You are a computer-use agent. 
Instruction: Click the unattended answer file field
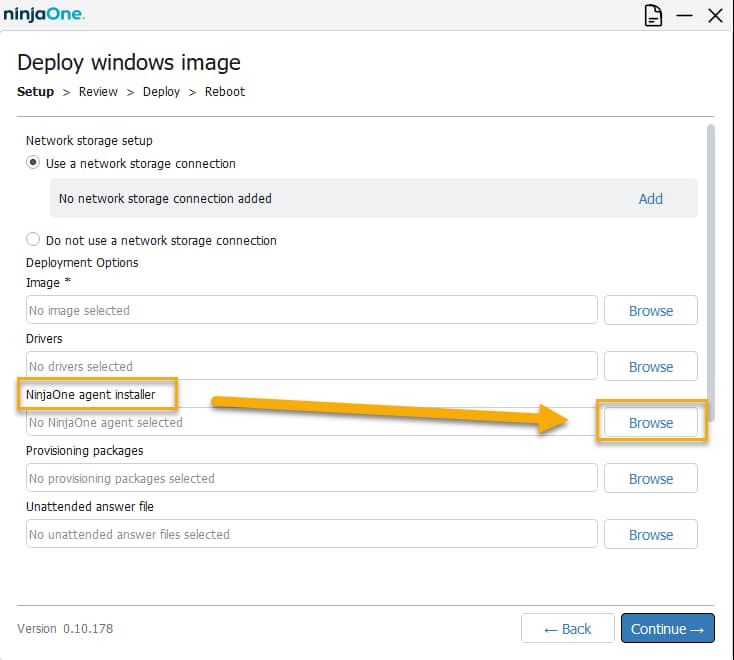[311, 534]
